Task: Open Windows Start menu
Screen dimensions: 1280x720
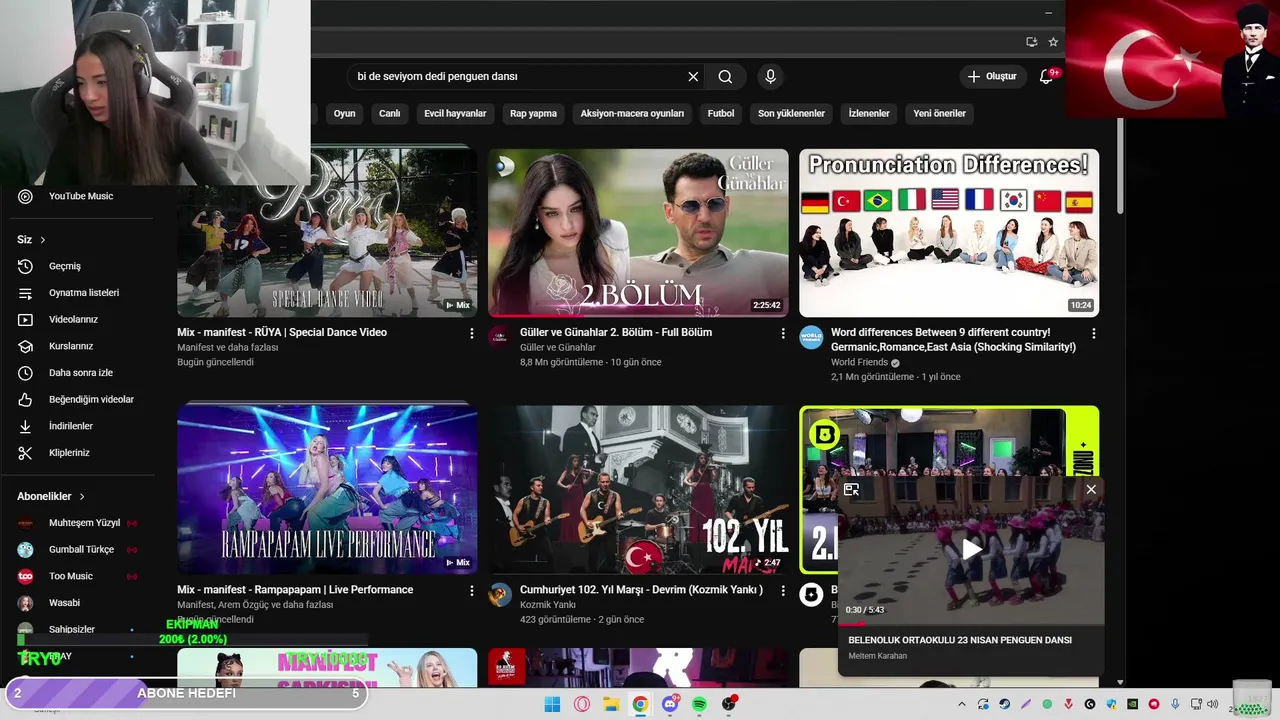Action: (x=552, y=704)
